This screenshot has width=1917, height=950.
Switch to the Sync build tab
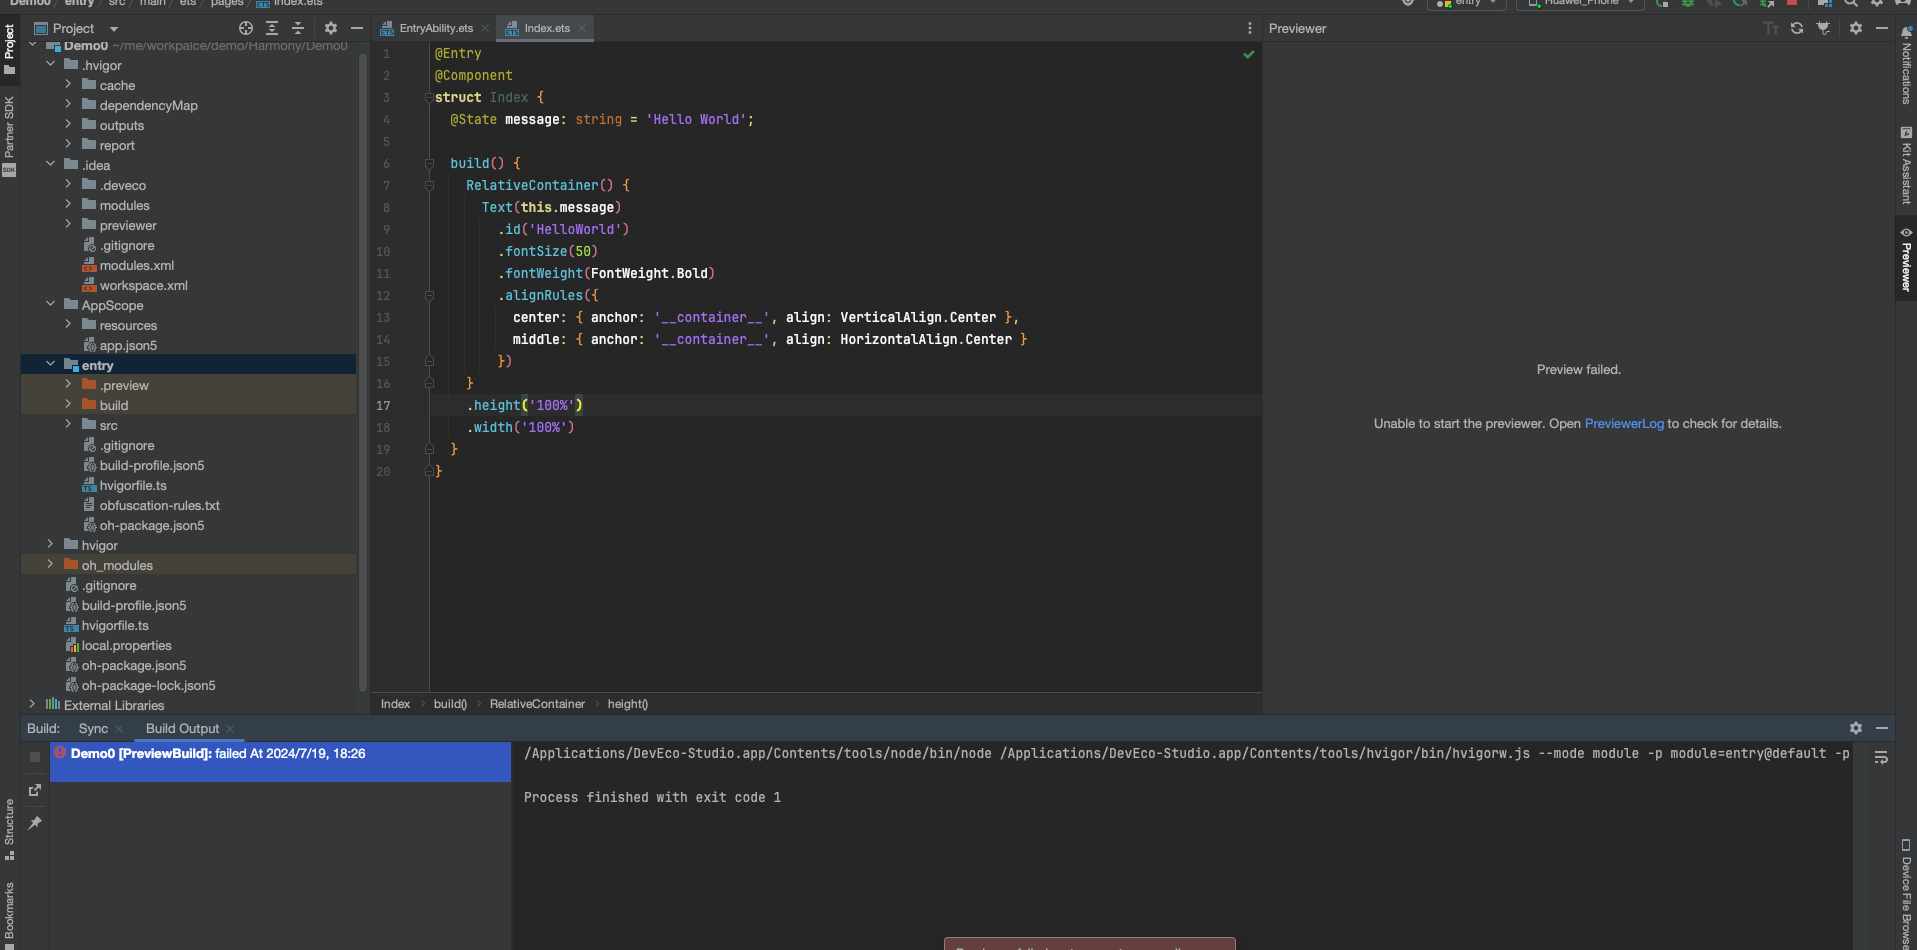click(x=93, y=729)
